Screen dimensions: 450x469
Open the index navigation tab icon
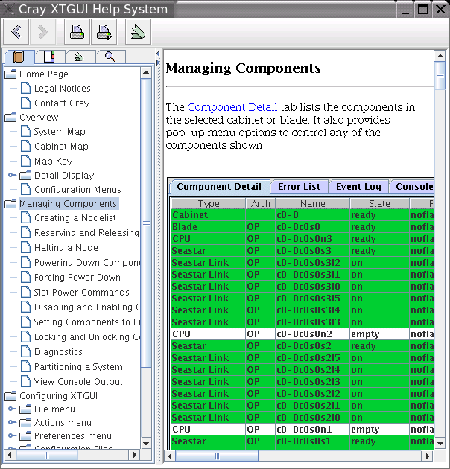(x=49, y=57)
